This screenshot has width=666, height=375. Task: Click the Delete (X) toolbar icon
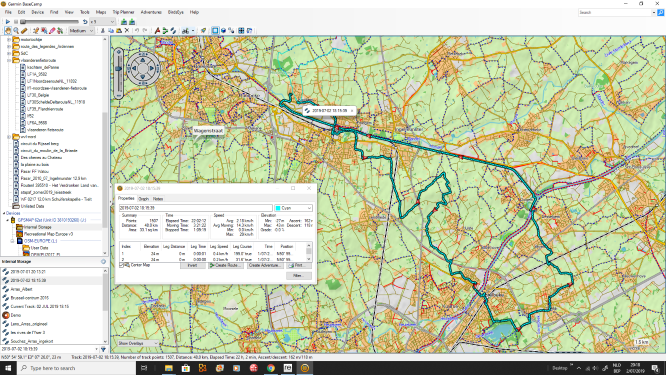pos(127,31)
